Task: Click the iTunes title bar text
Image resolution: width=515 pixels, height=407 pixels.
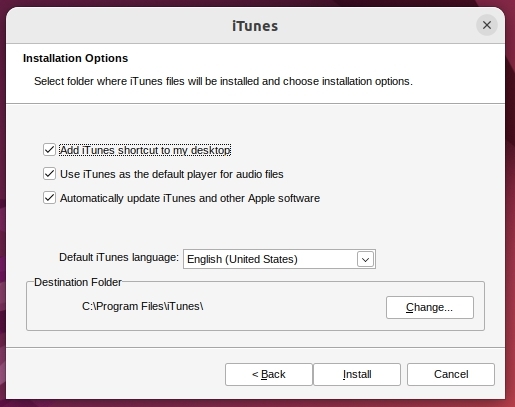Action: [x=255, y=26]
